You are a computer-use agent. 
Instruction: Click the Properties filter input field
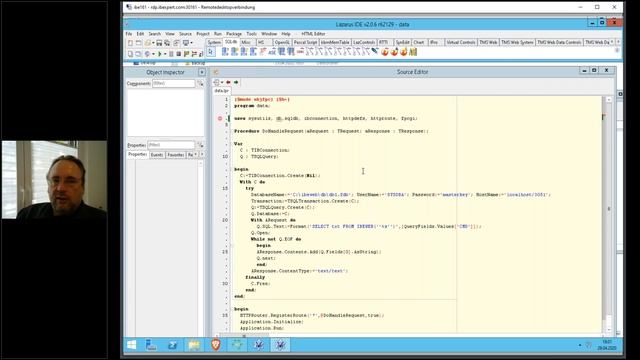[x=171, y=145]
